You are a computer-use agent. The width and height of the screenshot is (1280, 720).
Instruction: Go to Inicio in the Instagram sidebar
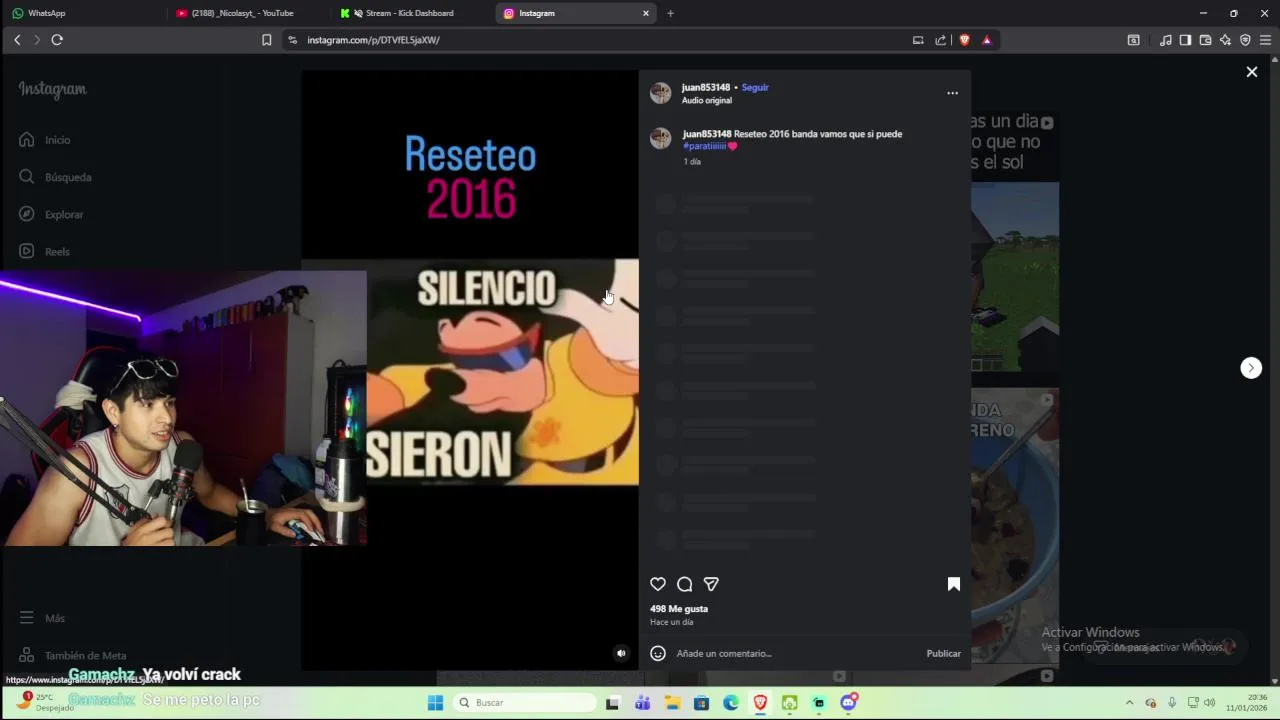pyautogui.click(x=45, y=140)
